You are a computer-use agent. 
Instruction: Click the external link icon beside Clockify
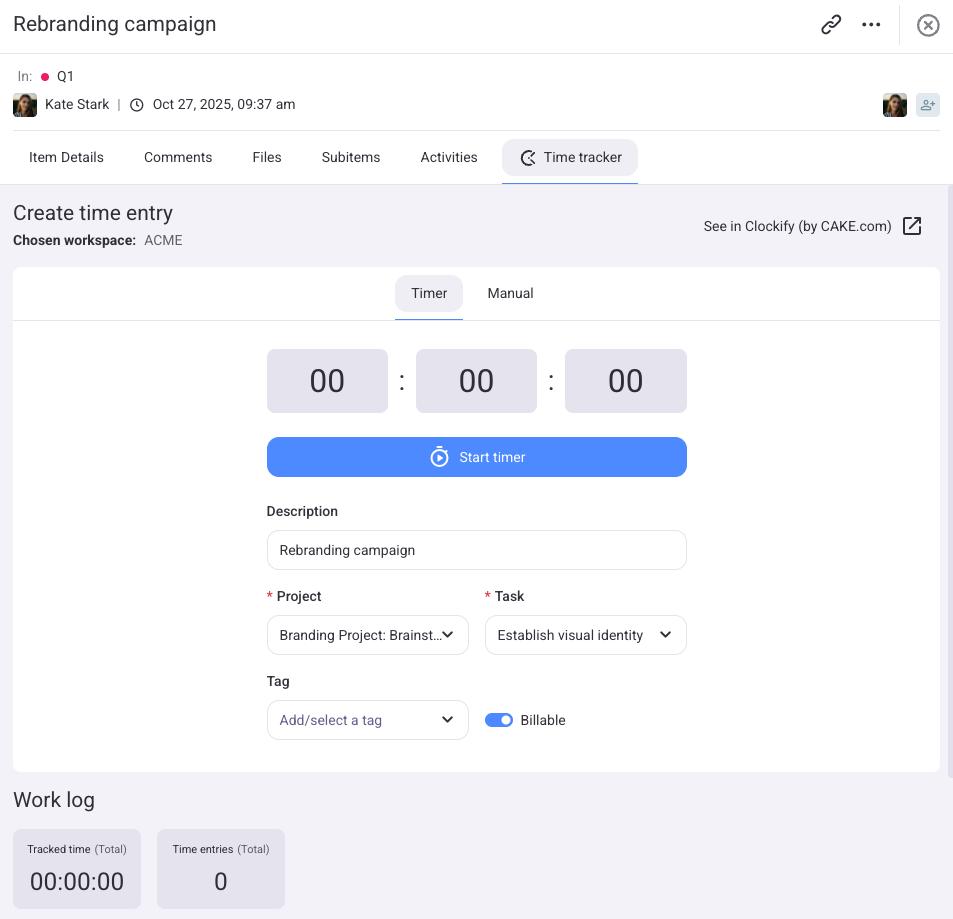coord(912,226)
